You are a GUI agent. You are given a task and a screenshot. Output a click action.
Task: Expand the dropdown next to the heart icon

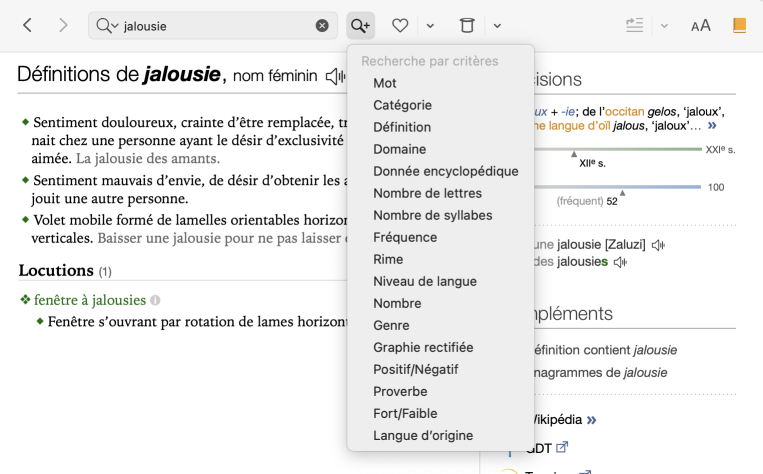point(430,25)
